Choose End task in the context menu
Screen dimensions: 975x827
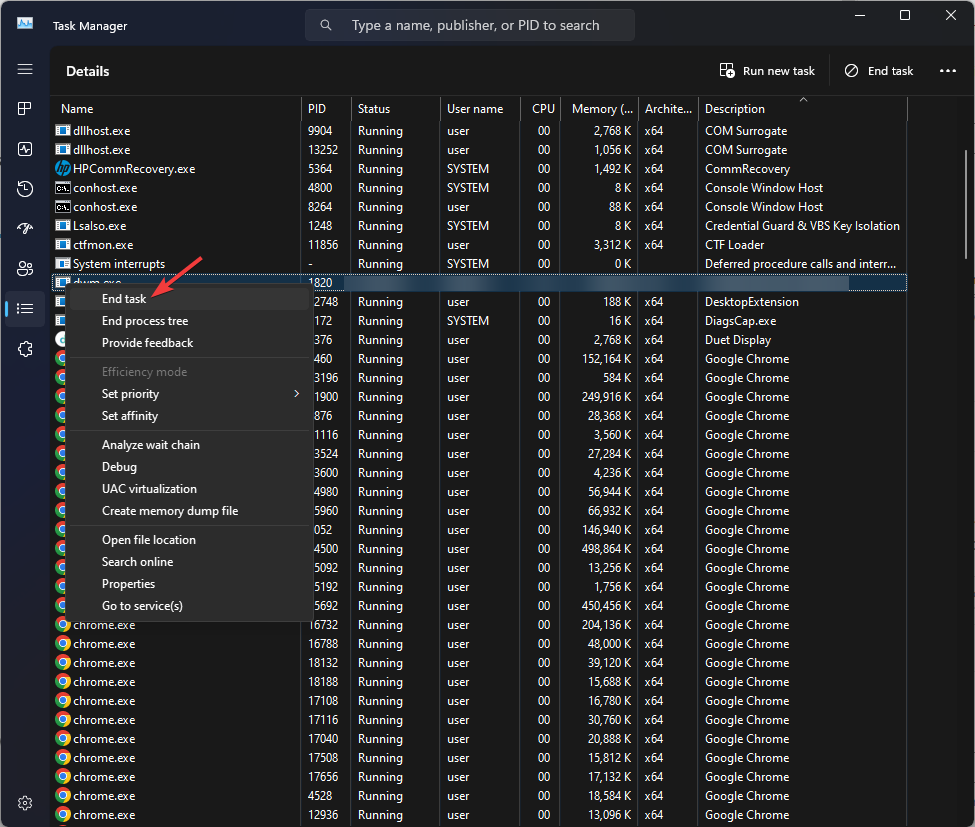pos(188,299)
